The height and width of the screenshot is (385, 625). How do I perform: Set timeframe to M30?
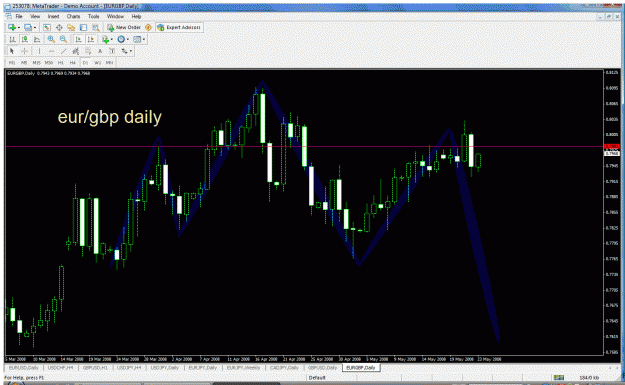click(49, 63)
